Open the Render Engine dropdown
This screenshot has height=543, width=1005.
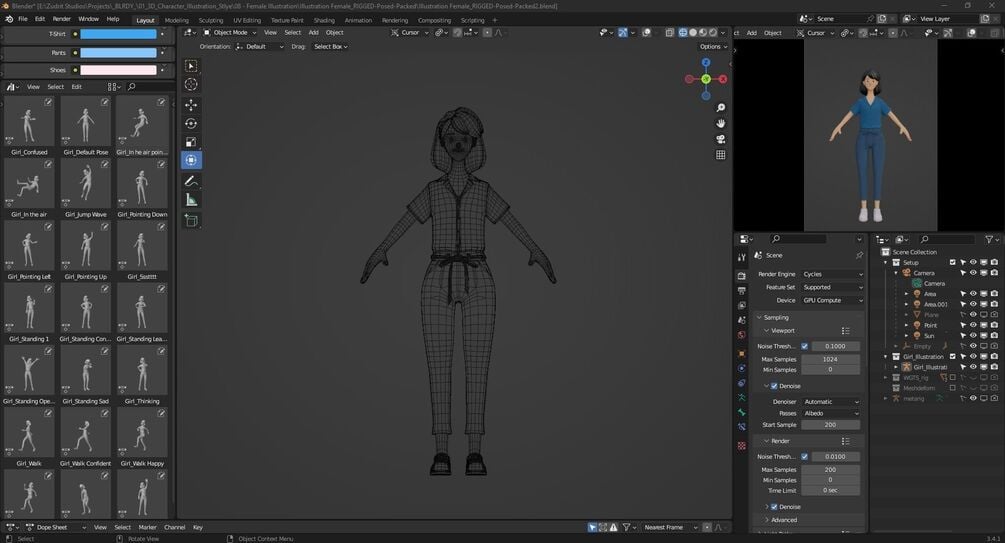pos(832,274)
